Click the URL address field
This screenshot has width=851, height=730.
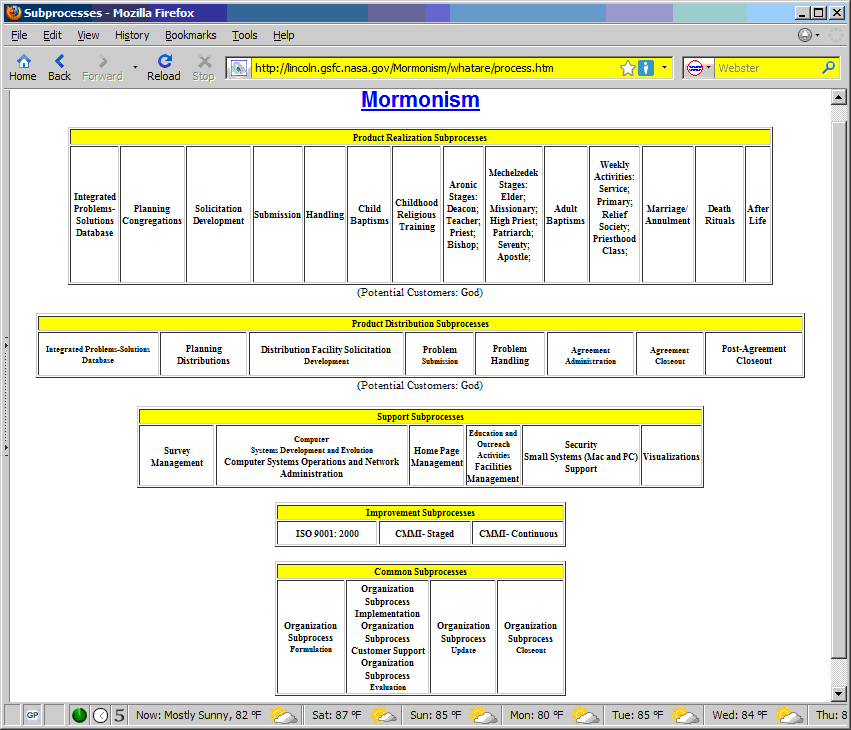(434, 68)
